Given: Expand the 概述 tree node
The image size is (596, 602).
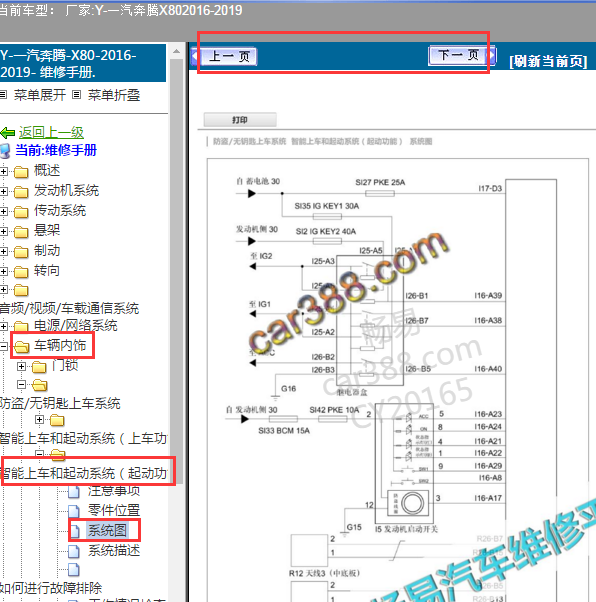Looking at the screenshot, I should pos(3,171).
